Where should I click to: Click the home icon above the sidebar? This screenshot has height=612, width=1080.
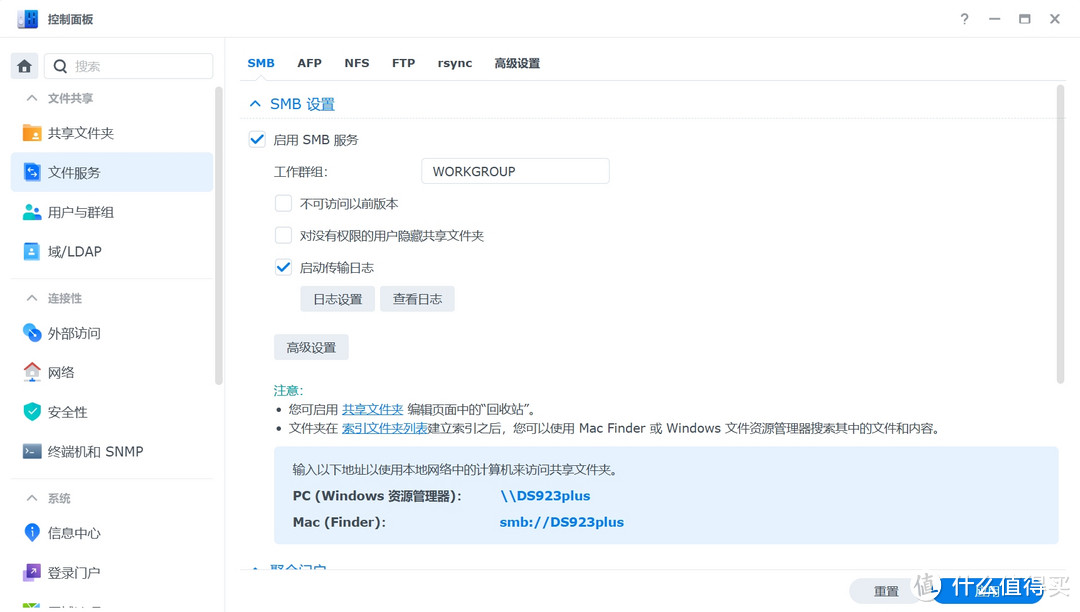[23, 65]
